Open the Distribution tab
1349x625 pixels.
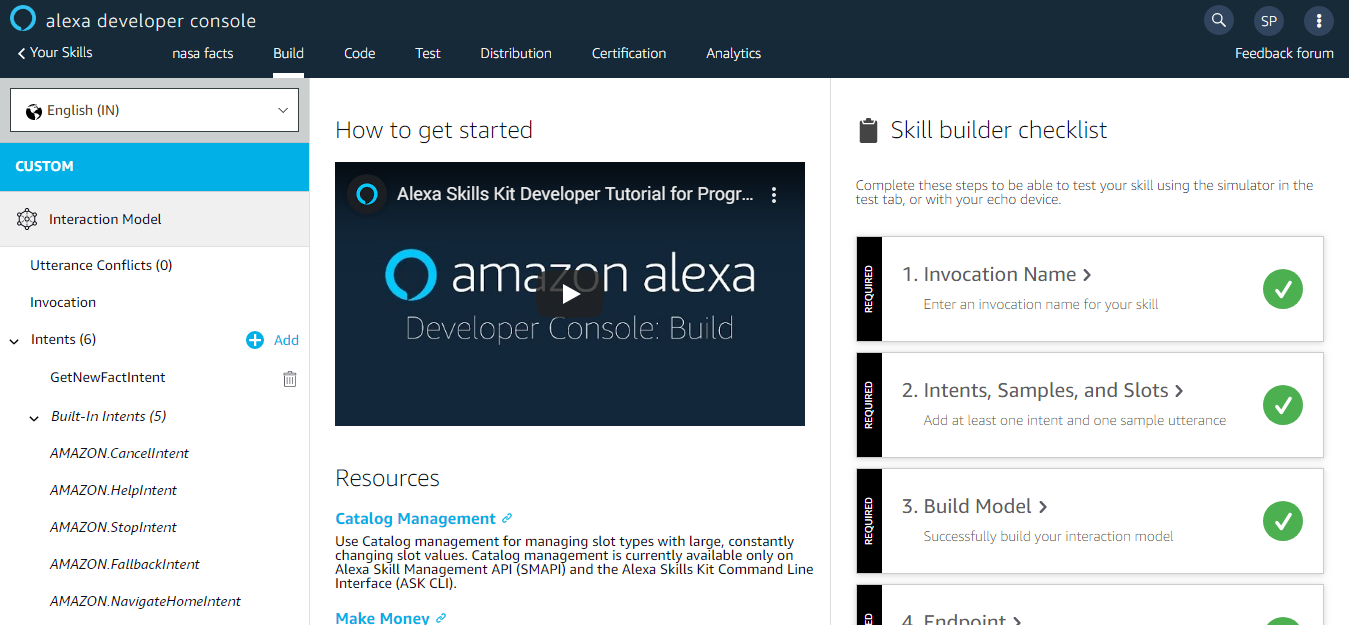516,53
